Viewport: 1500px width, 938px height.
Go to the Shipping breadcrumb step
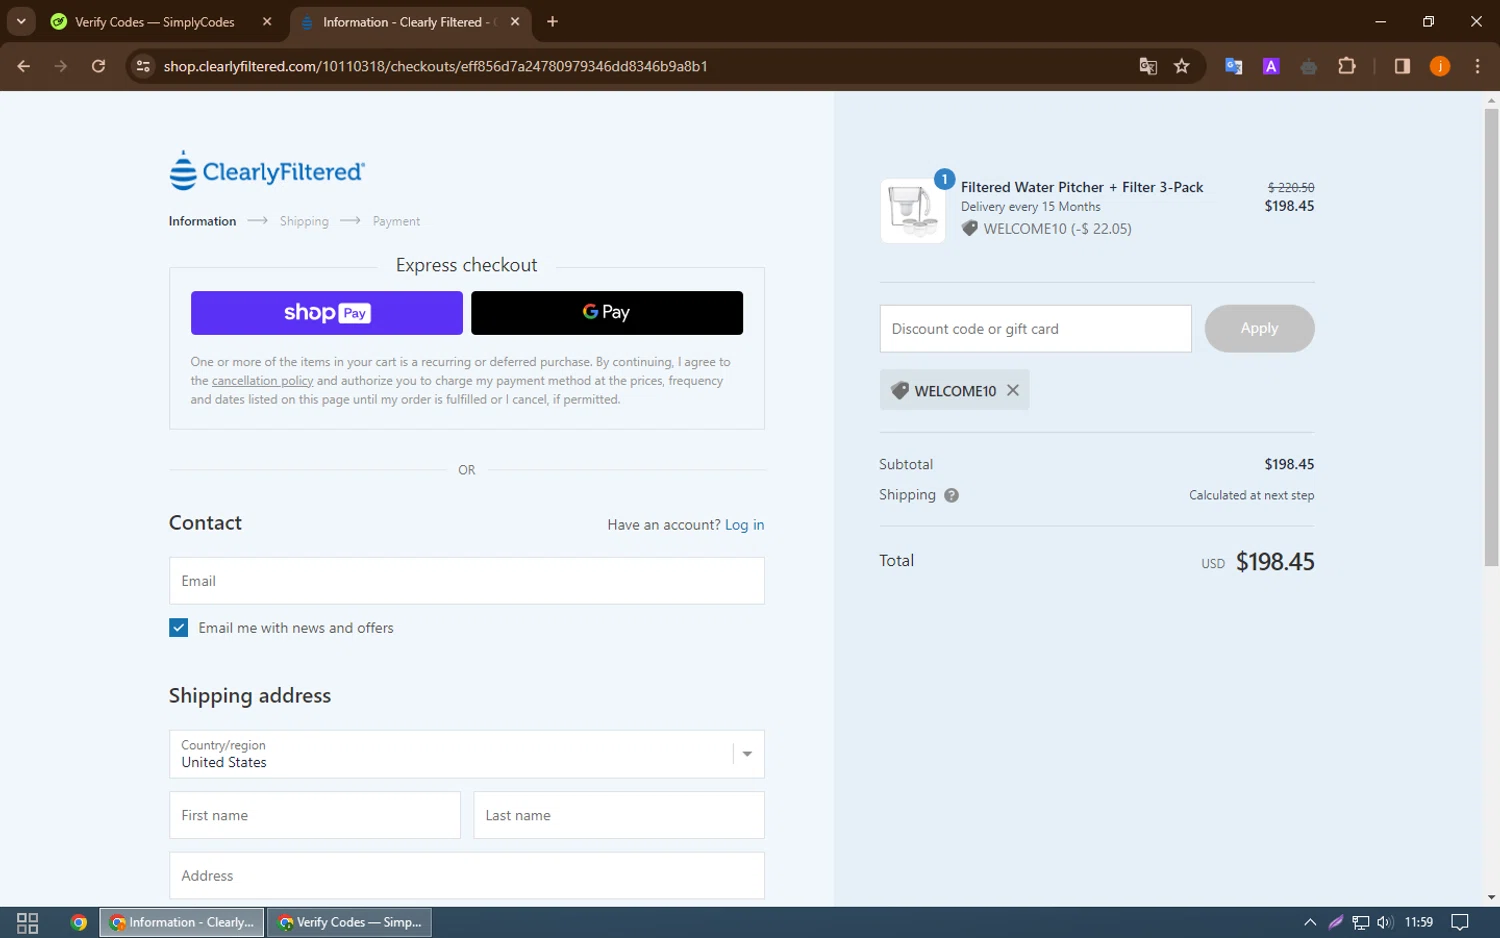pyautogui.click(x=304, y=221)
